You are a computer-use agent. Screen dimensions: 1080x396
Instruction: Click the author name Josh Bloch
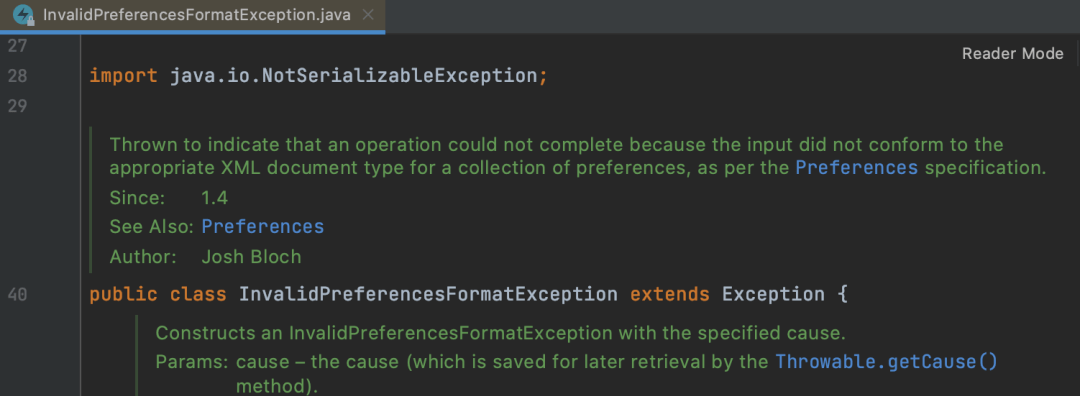click(x=251, y=257)
